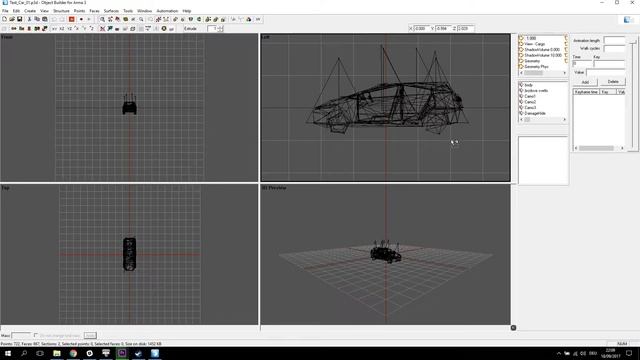Click the black dot toolbar icon

click(81, 19)
